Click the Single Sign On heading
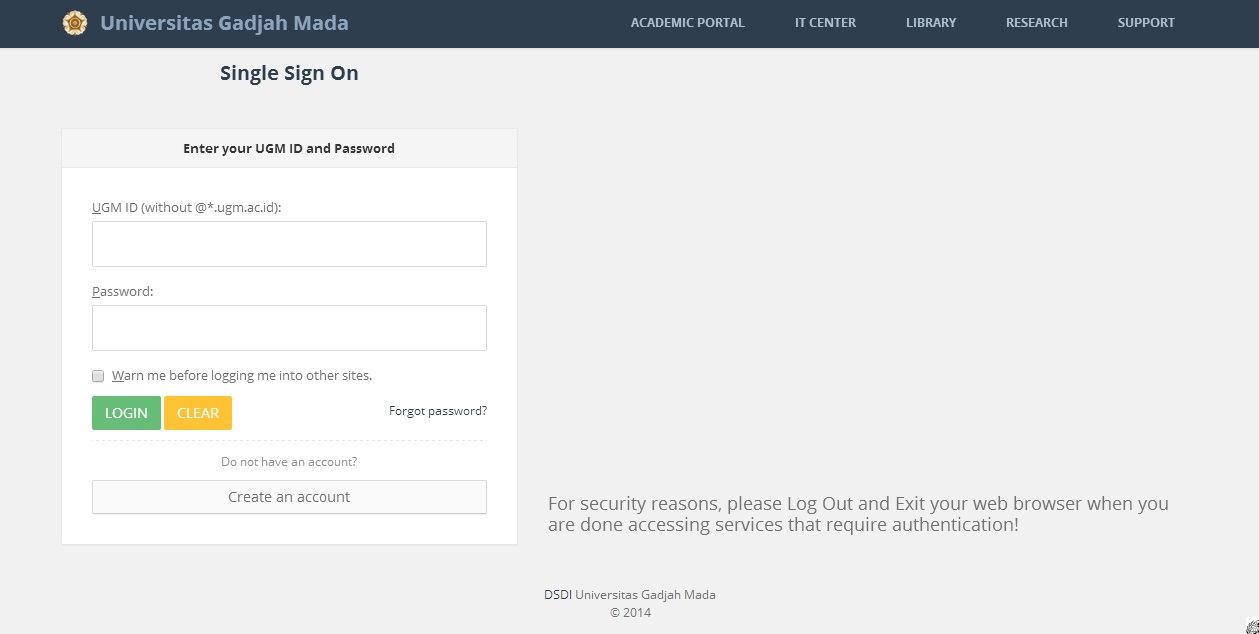1259x634 pixels. (x=289, y=73)
